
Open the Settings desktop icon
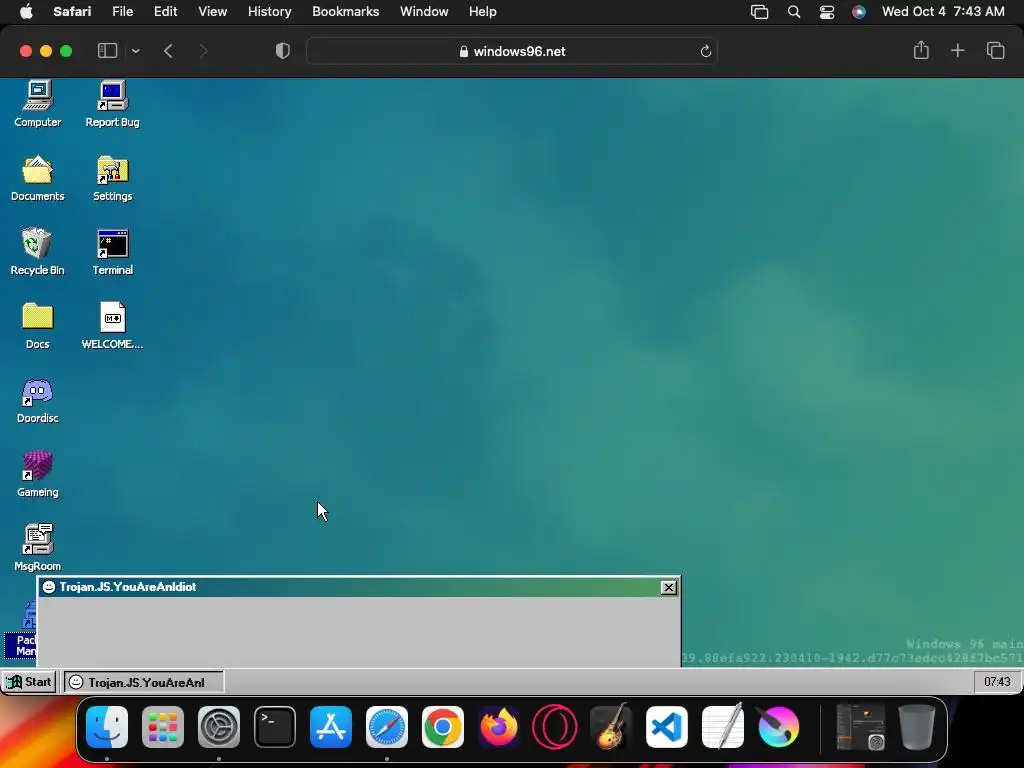(112, 178)
